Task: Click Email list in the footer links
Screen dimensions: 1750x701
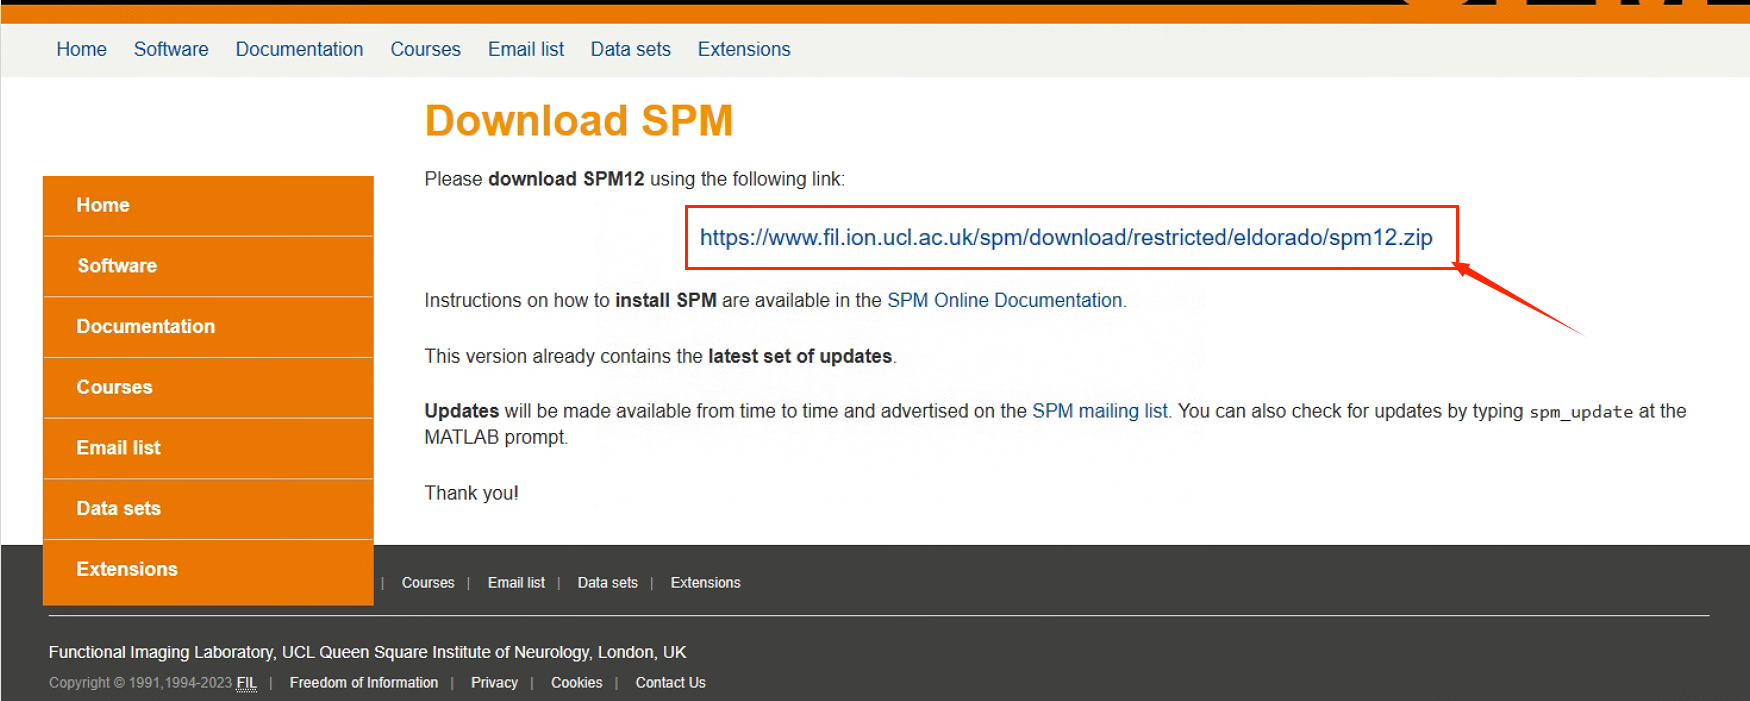Action: pos(516,583)
